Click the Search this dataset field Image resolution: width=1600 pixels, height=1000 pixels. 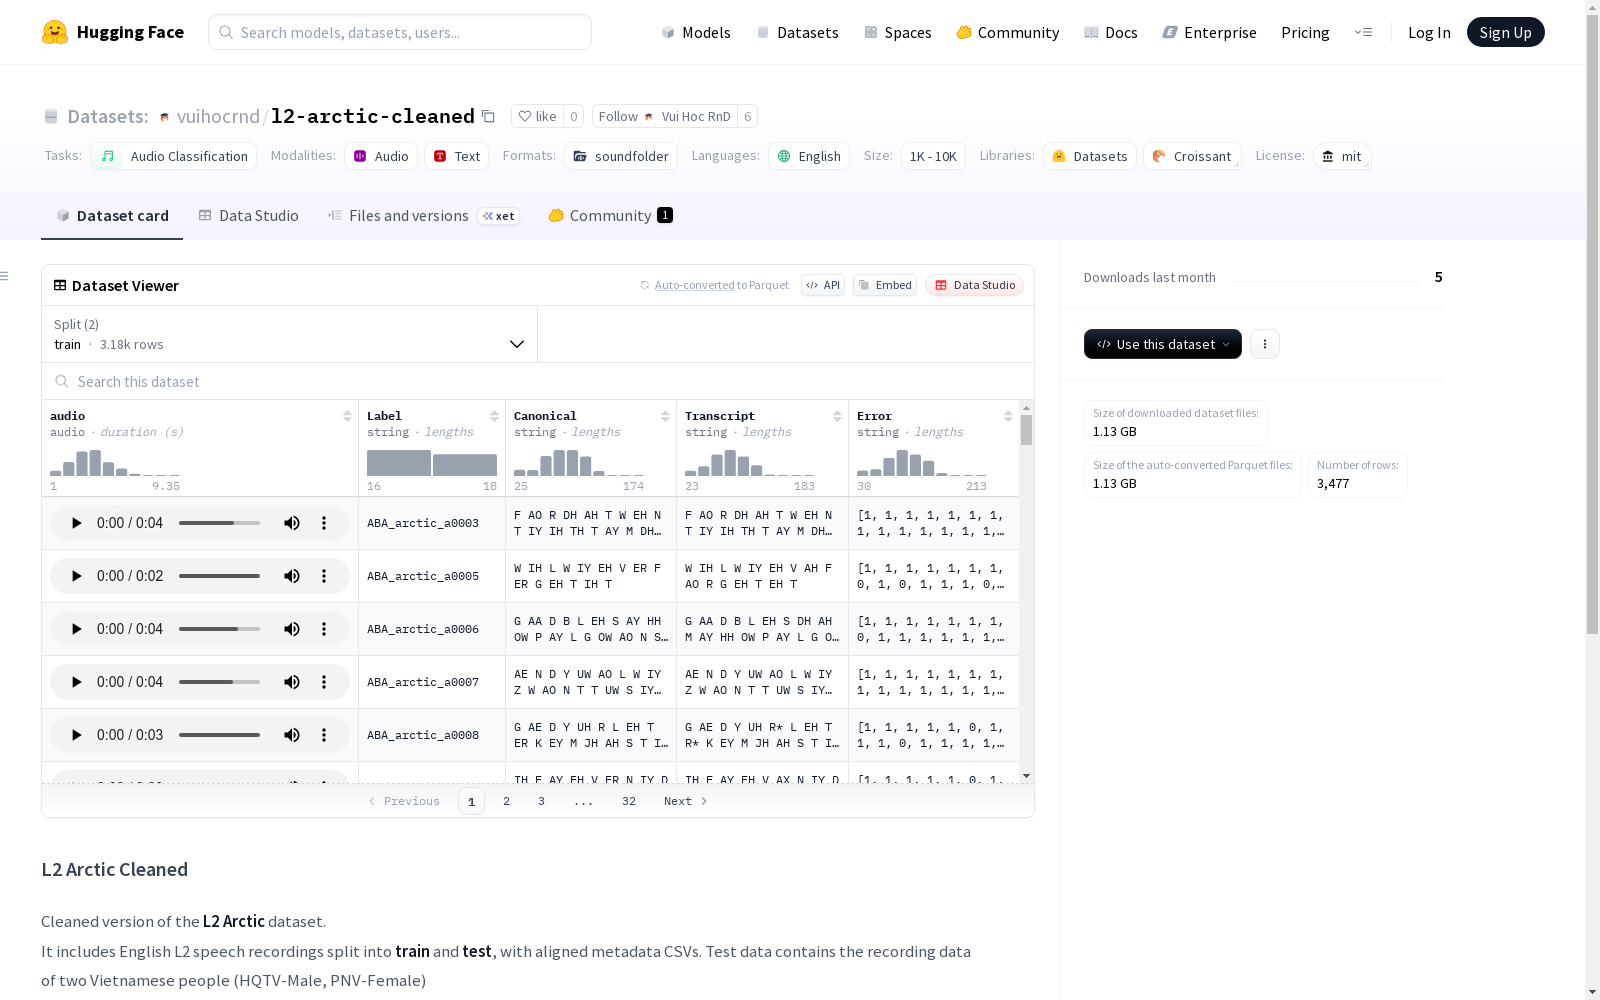538,382
